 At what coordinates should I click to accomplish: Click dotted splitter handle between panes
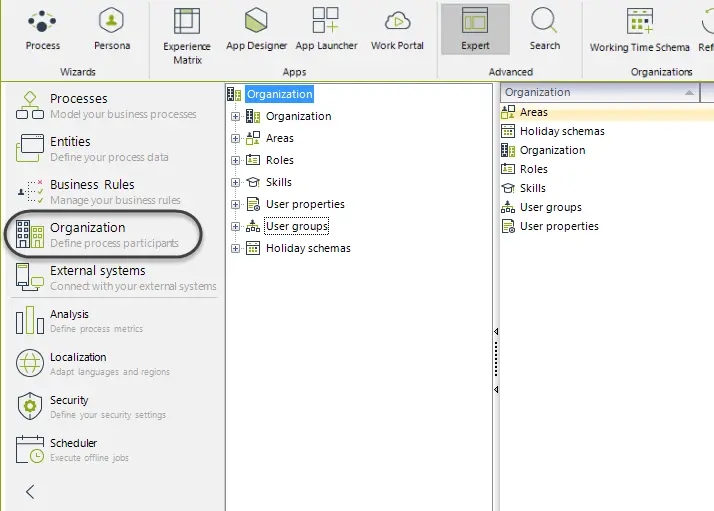(496, 359)
